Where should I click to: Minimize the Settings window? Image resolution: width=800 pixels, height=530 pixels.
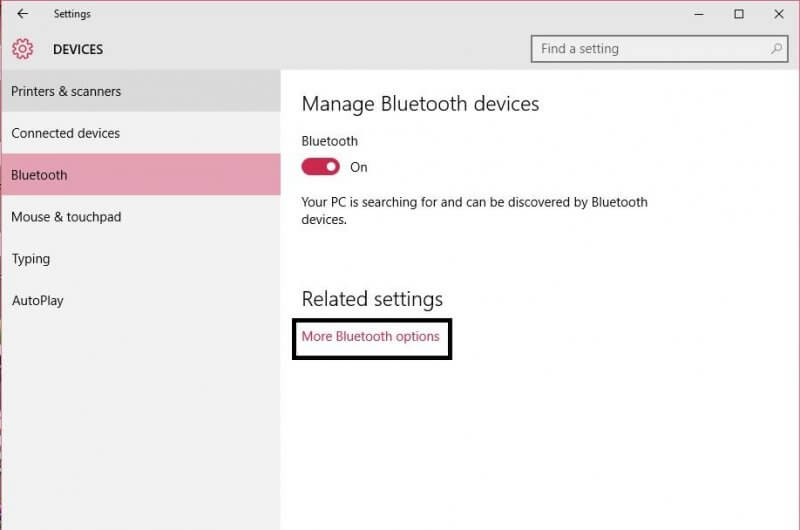698,14
